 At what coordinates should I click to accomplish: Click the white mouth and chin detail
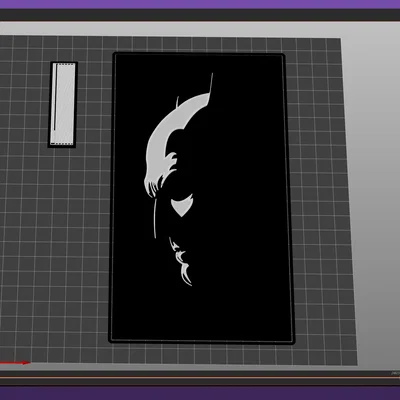pyautogui.click(x=181, y=262)
